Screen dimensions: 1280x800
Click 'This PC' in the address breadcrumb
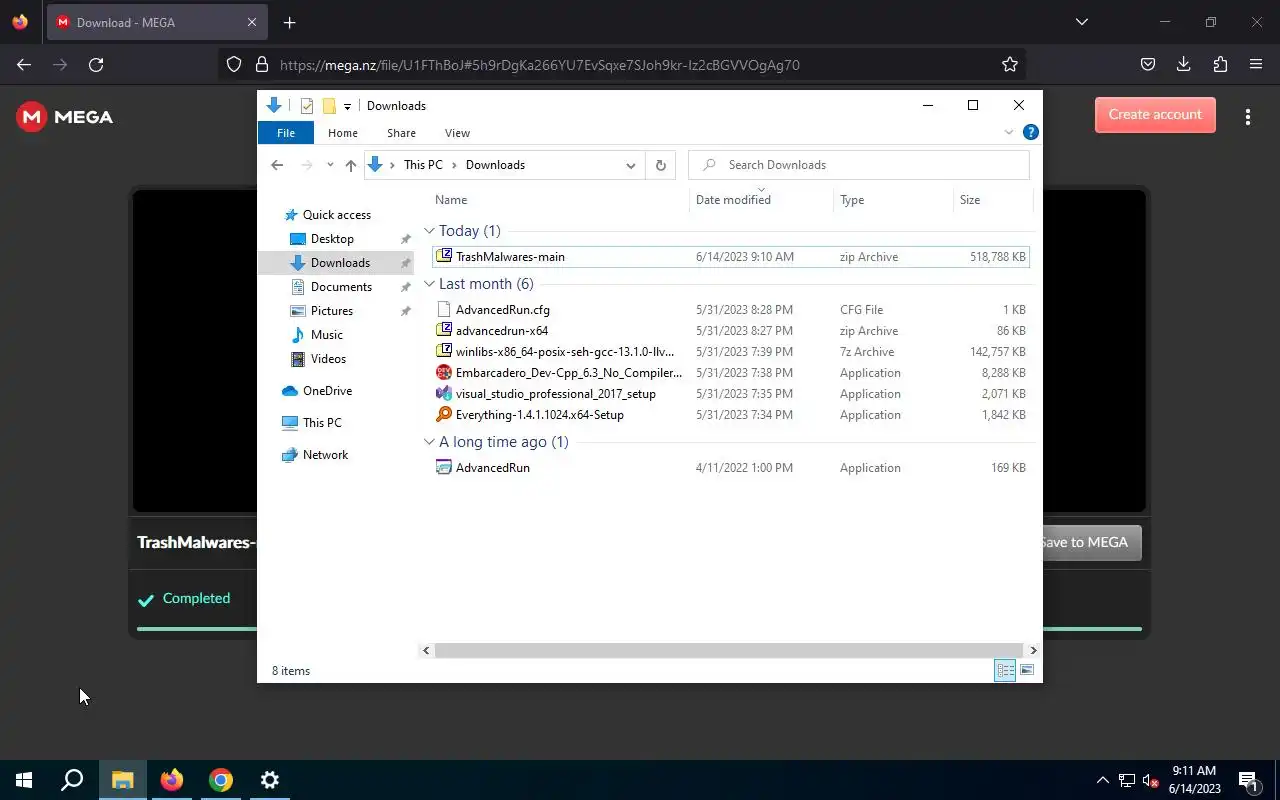click(x=423, y=165)
